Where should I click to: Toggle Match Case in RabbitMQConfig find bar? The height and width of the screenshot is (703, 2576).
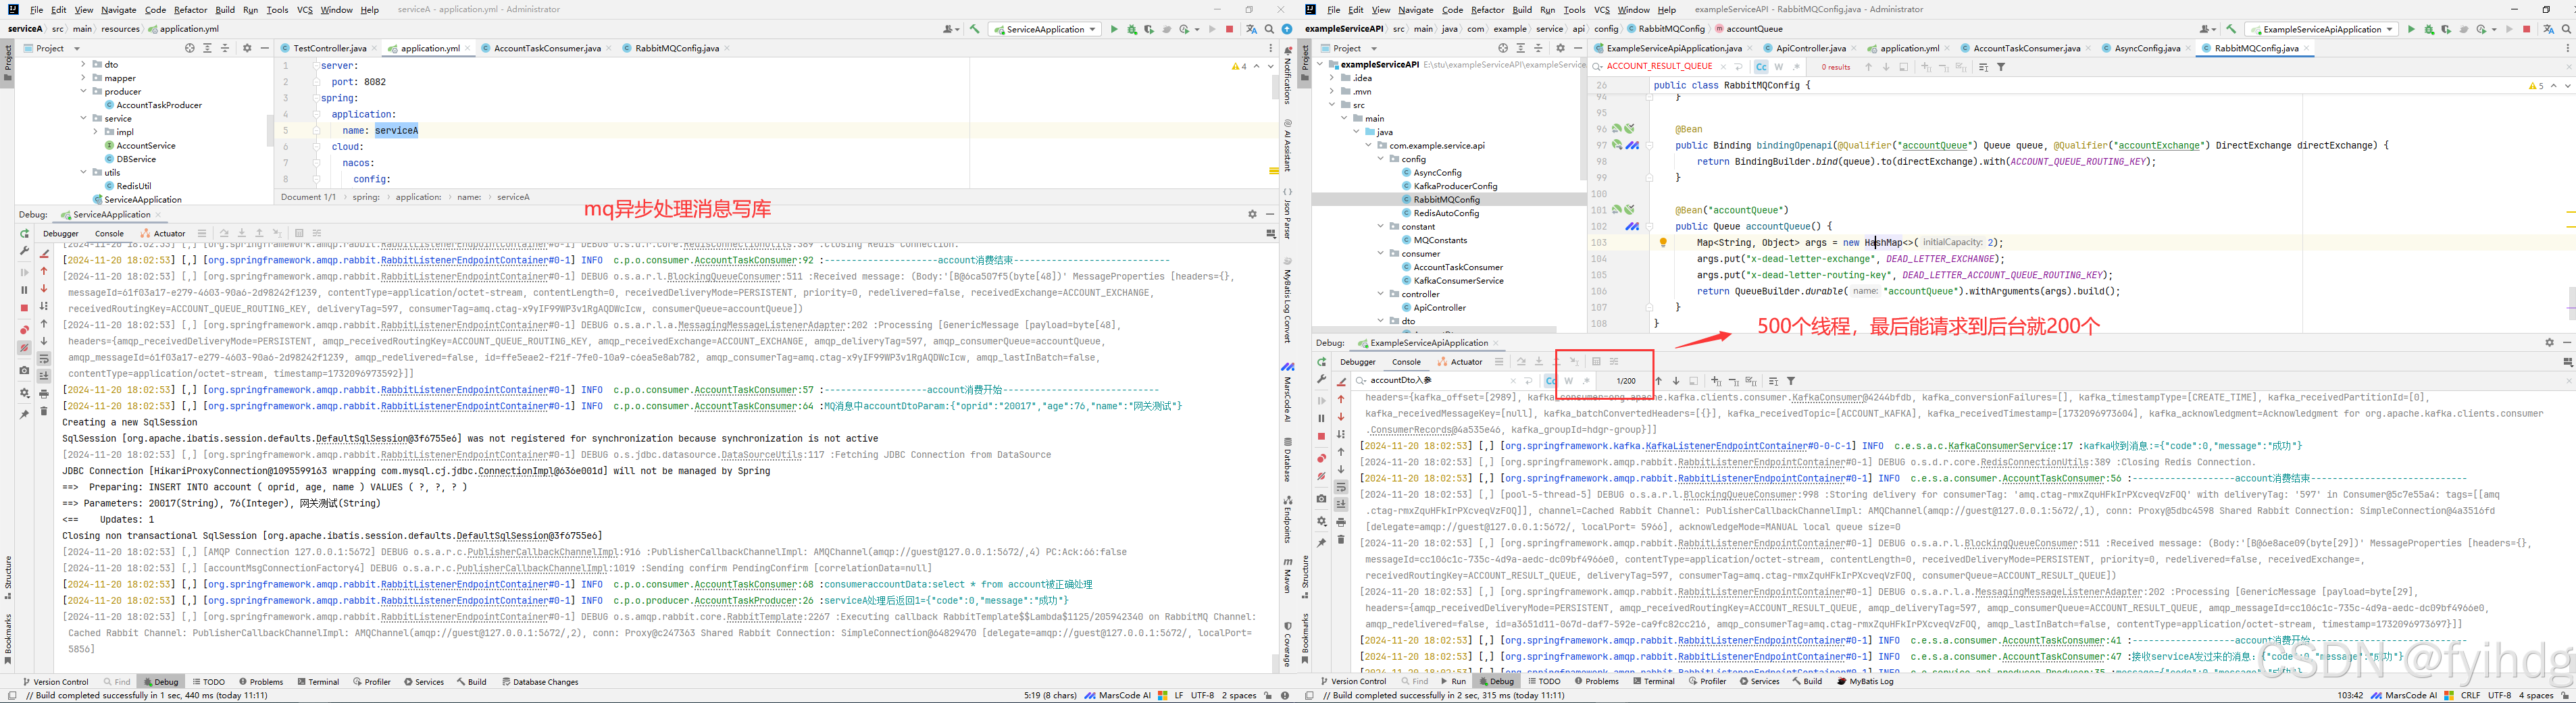(x=1761, y=67)
